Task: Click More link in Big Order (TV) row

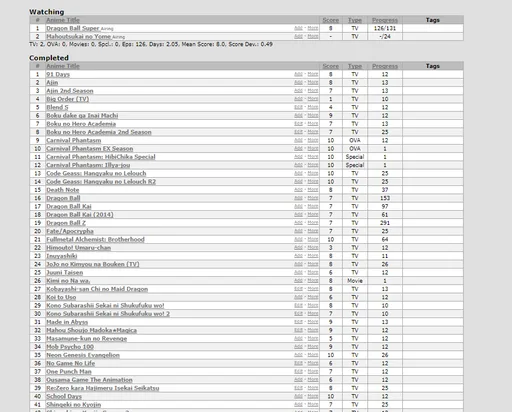Action: [x=313, y=99]
